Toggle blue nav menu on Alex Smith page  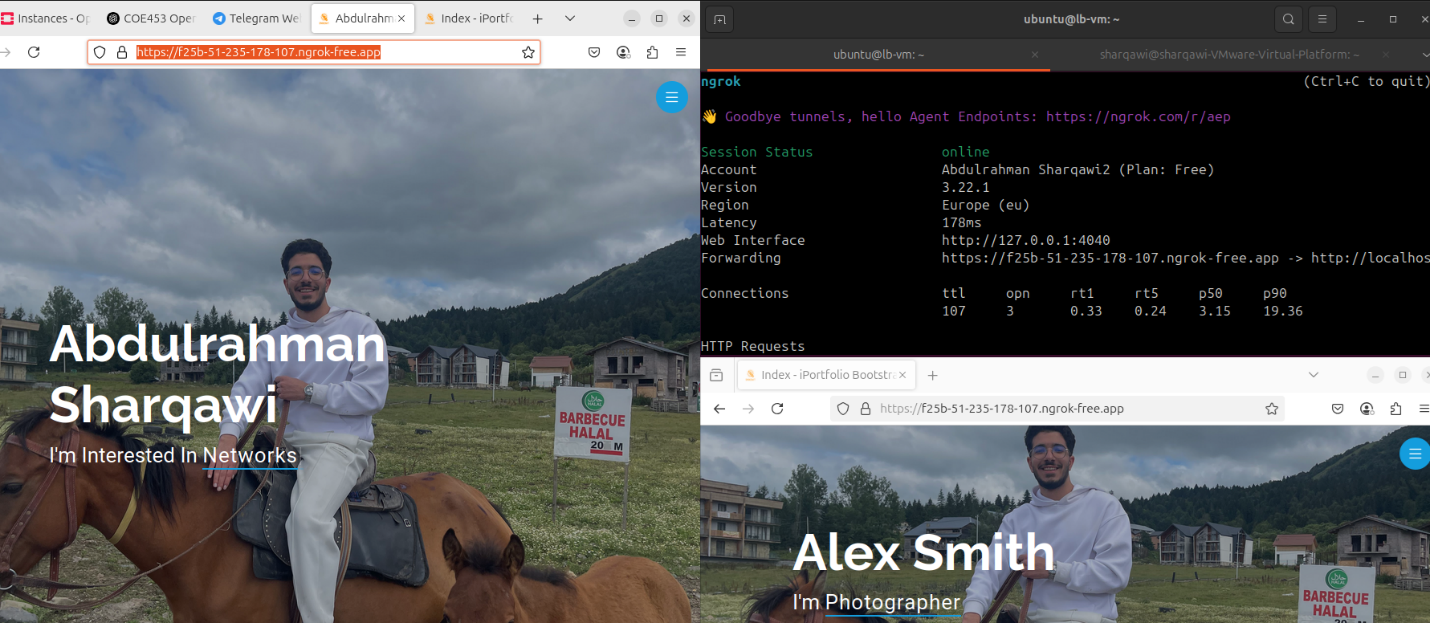1414,453
